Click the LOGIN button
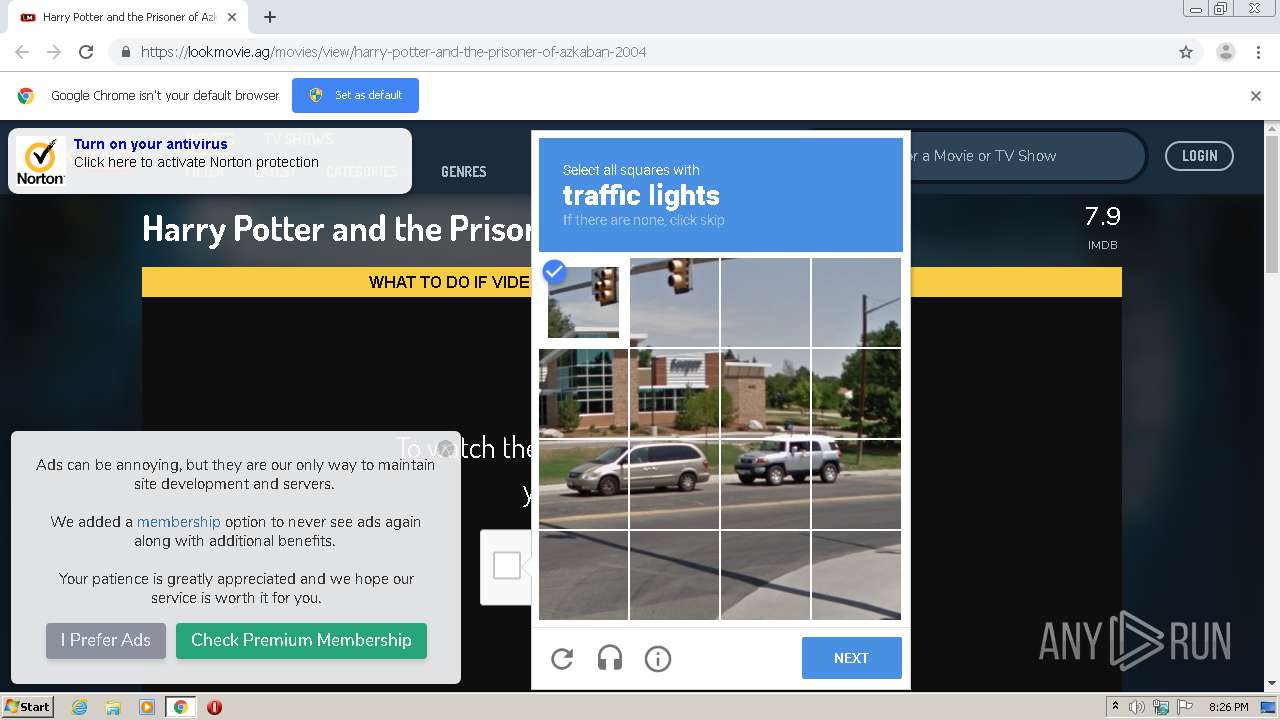 (x=1199, y=156)
